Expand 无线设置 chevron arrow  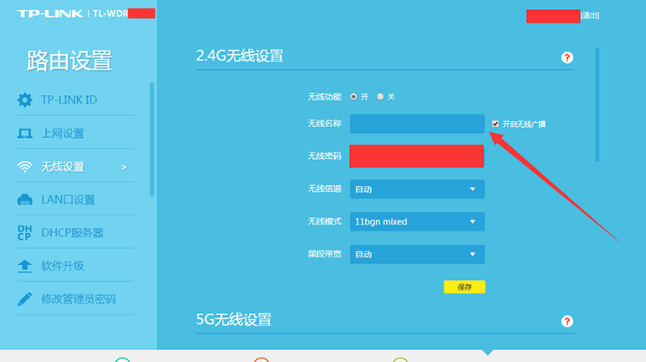click(x=124, y=167)
